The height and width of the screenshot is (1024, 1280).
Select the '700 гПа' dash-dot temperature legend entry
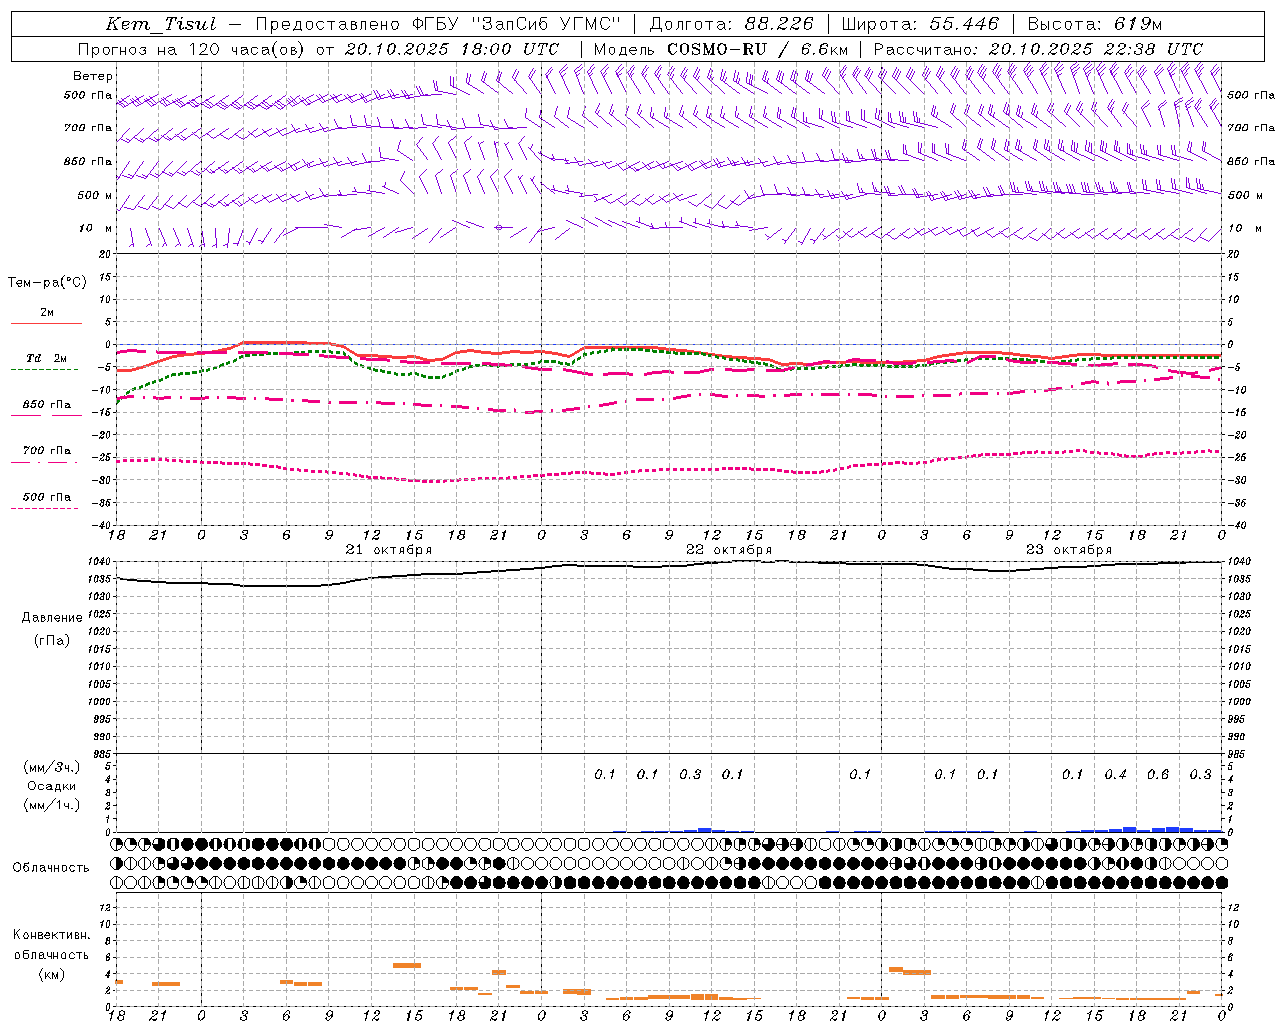[46, 451]
